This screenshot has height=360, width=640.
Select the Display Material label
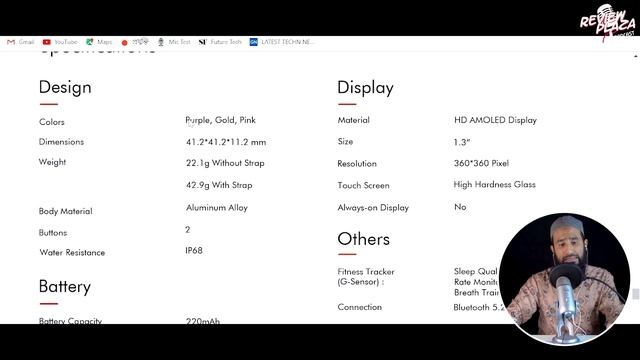[x=353, y=120]
